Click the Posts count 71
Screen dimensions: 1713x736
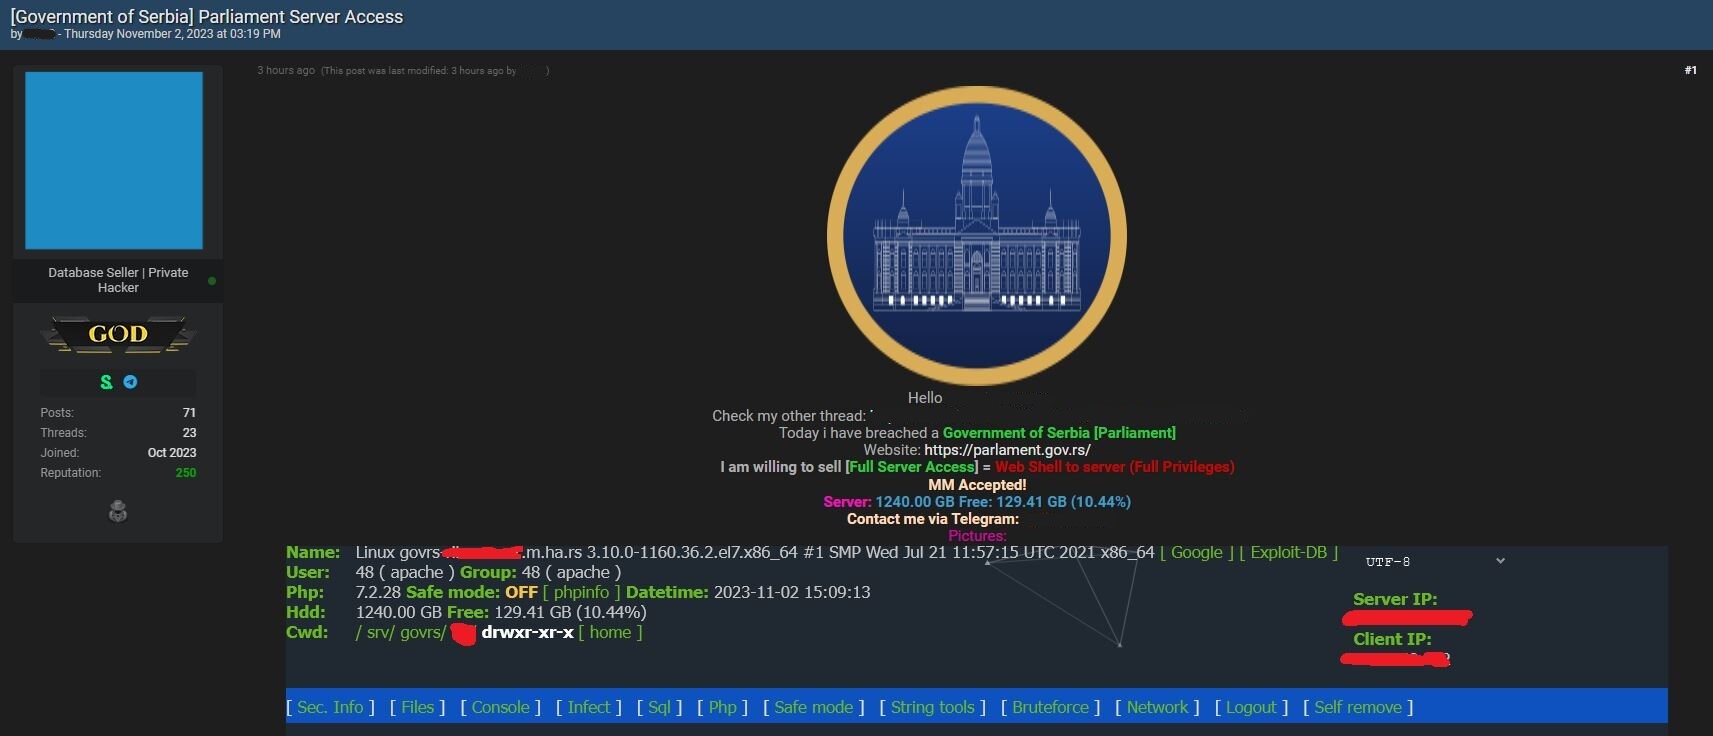189,413
